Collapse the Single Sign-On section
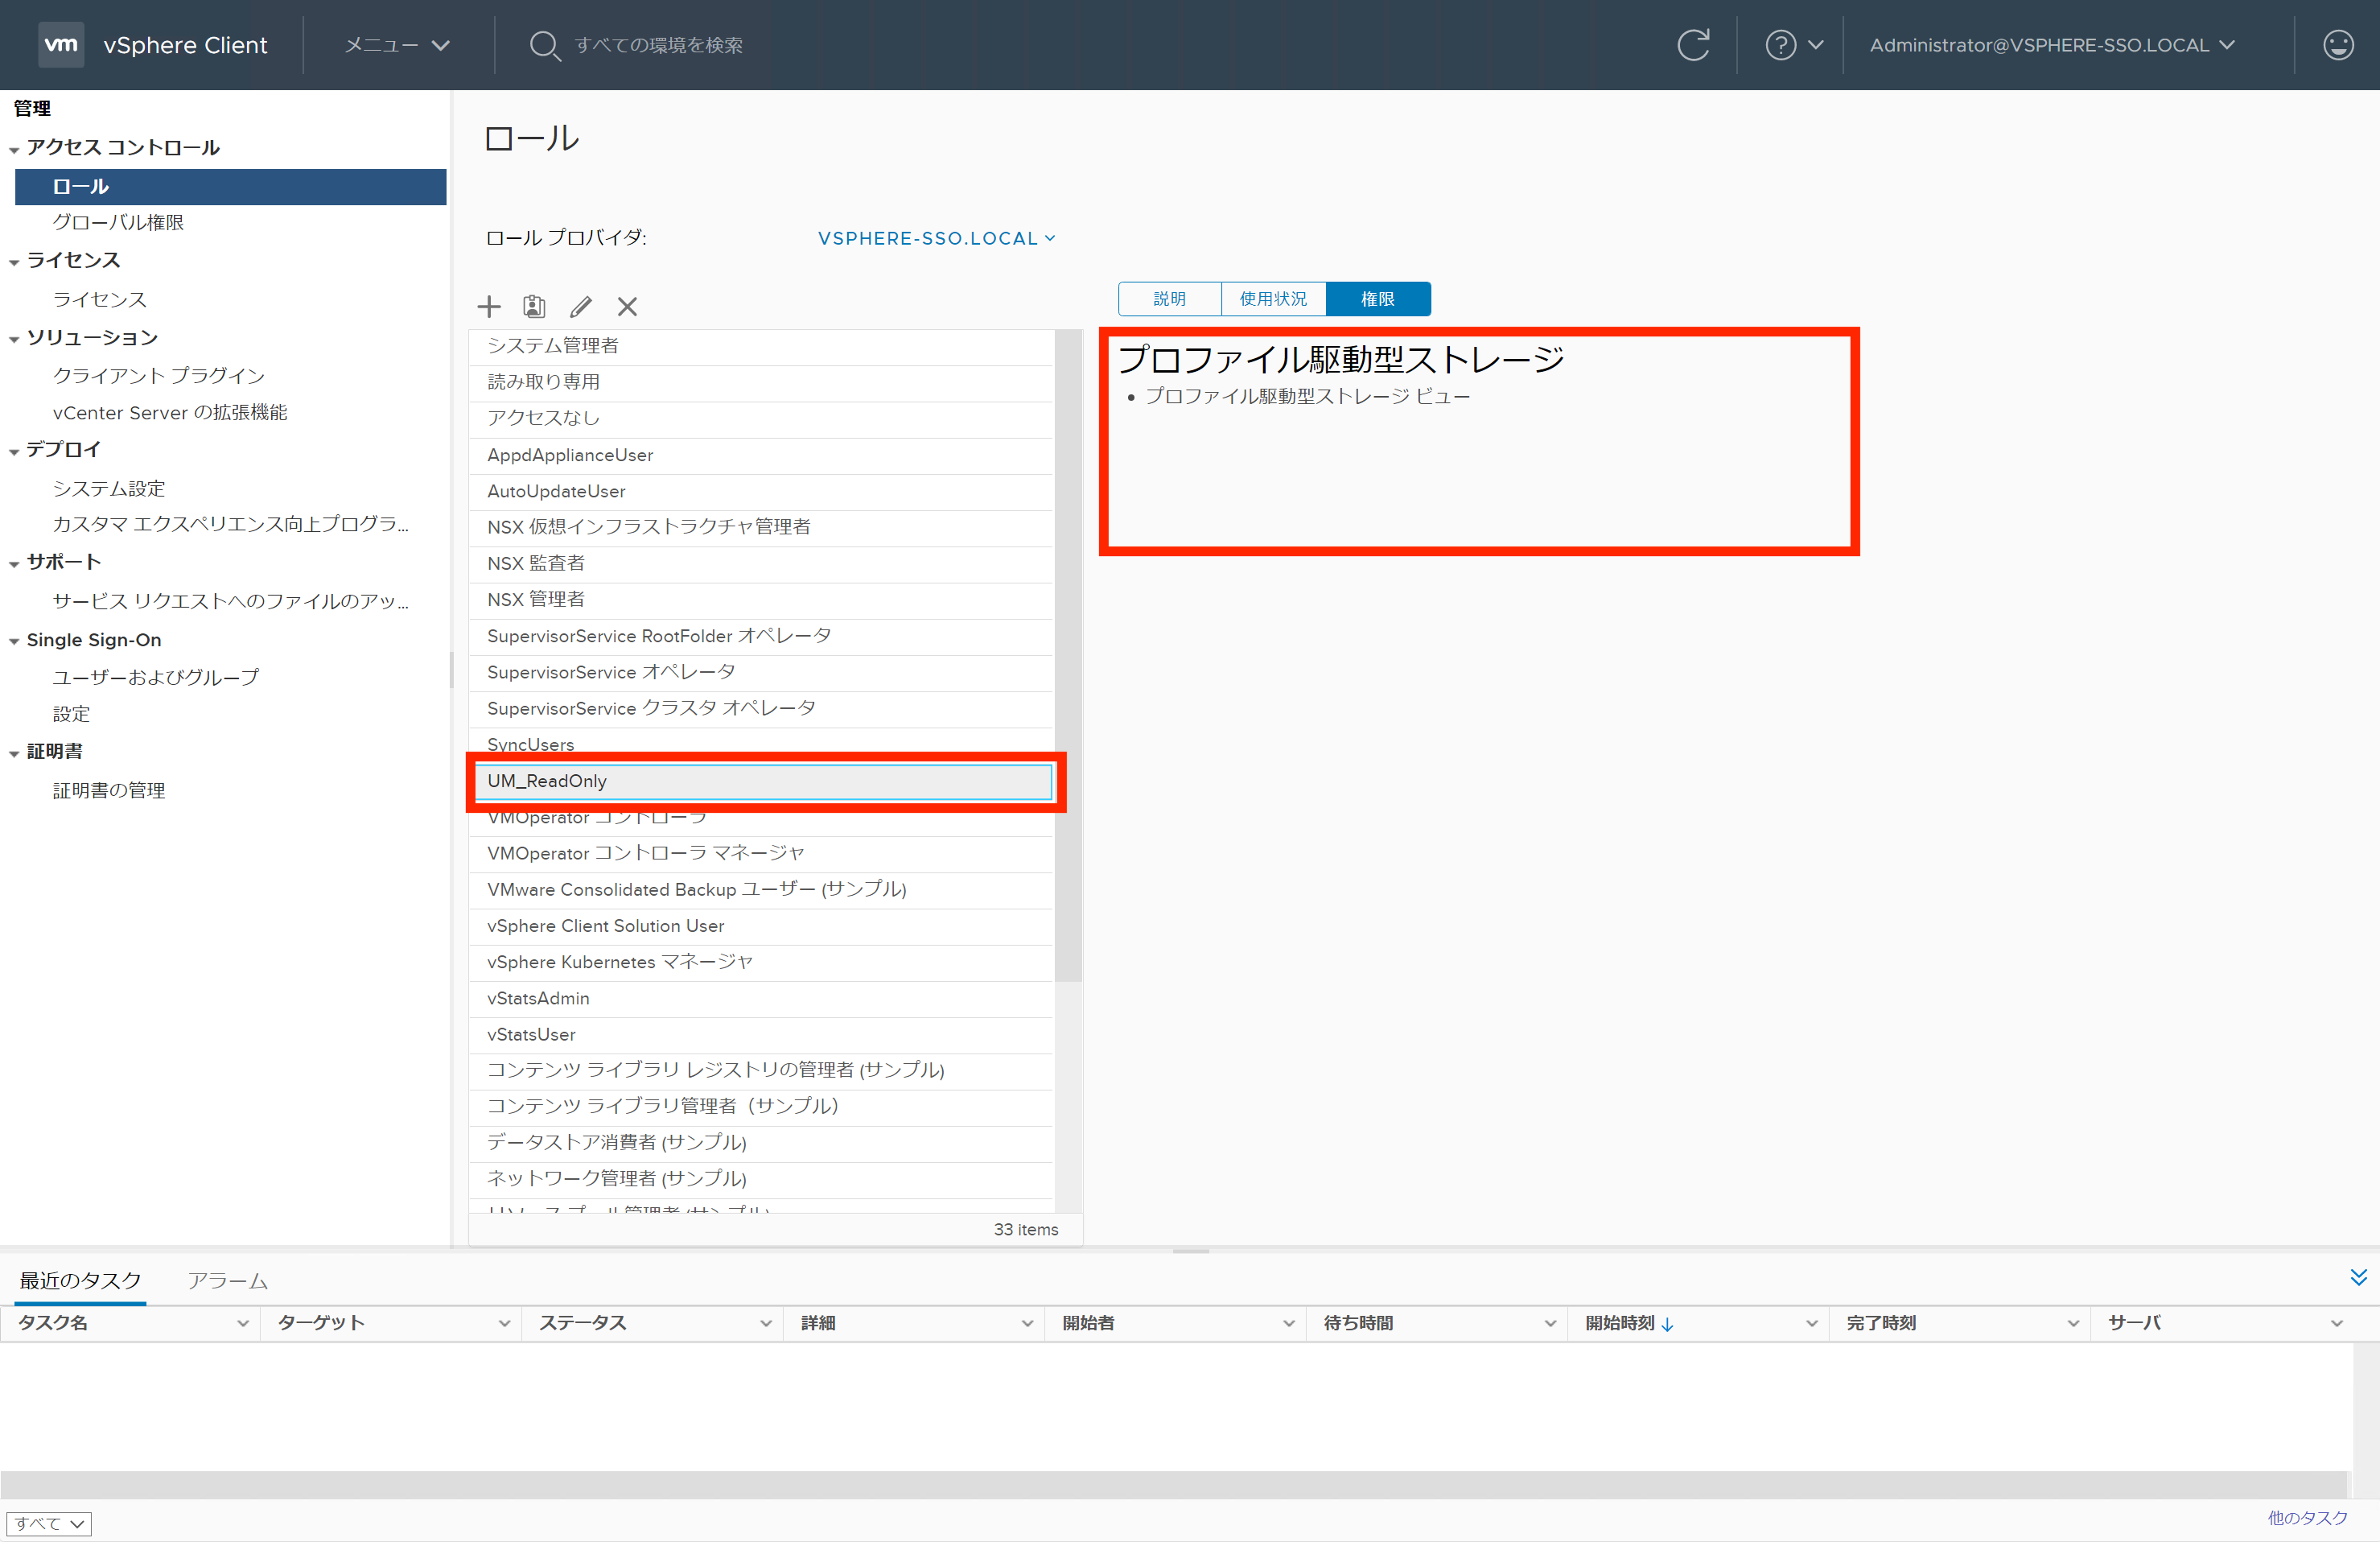 pyautogui.click(x=14, y=642)
